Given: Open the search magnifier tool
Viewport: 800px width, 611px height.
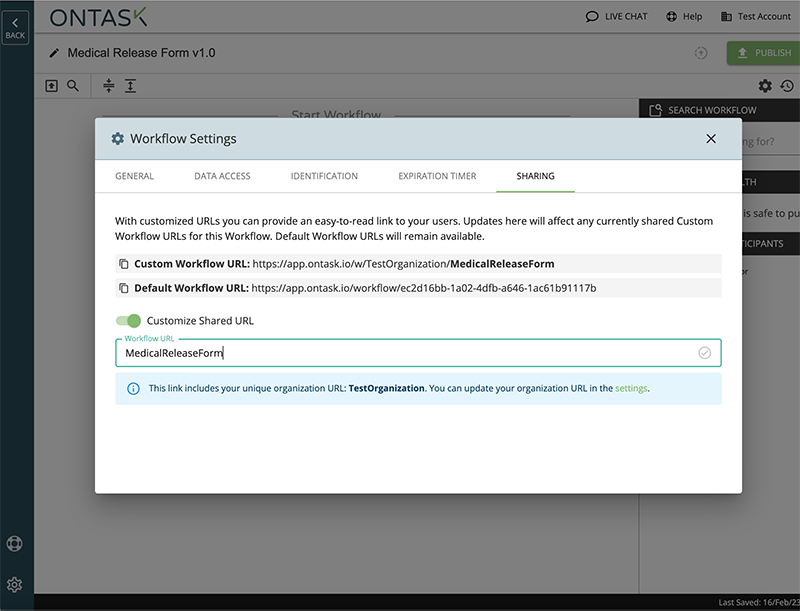Looking at the screenshot, I should 73,86.
